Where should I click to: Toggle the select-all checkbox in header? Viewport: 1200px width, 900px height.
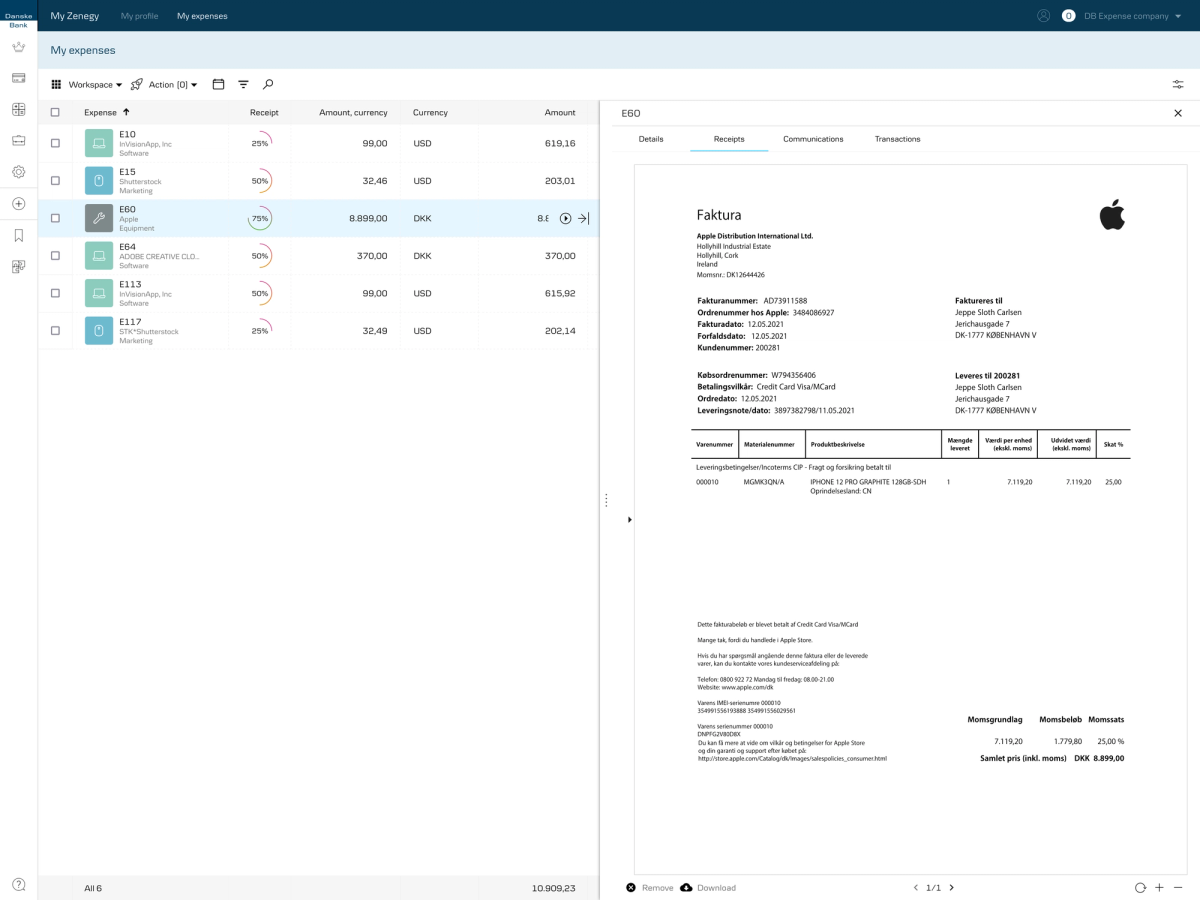(x=55, y=112)
